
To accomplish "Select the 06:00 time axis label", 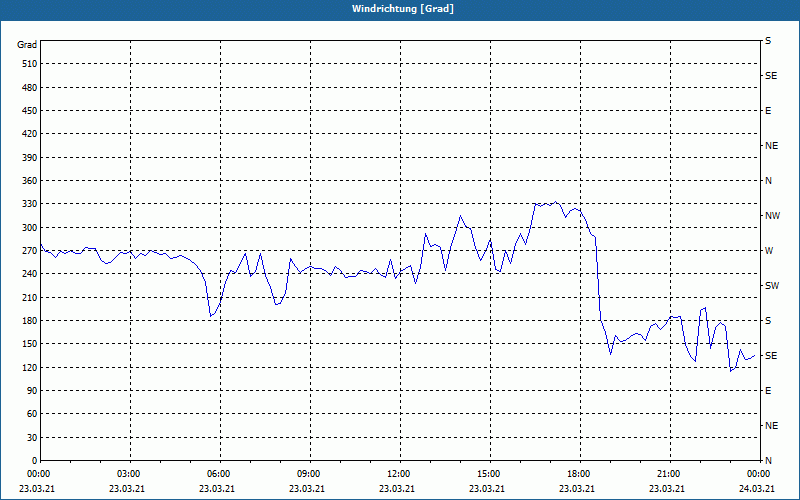I will coord(218,474).
